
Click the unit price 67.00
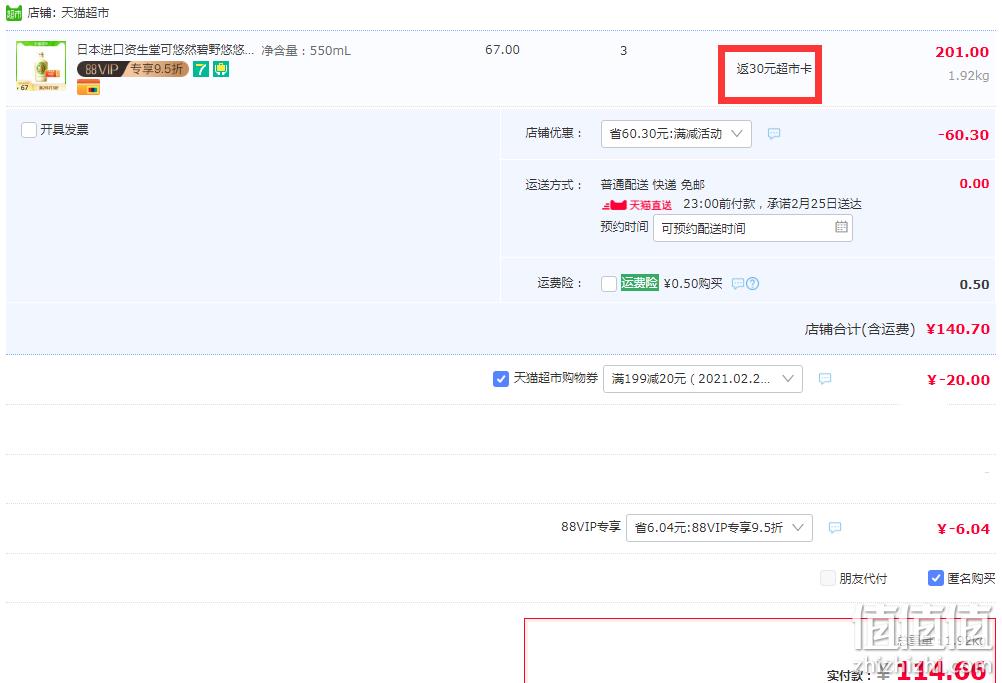tap(502, 50)
